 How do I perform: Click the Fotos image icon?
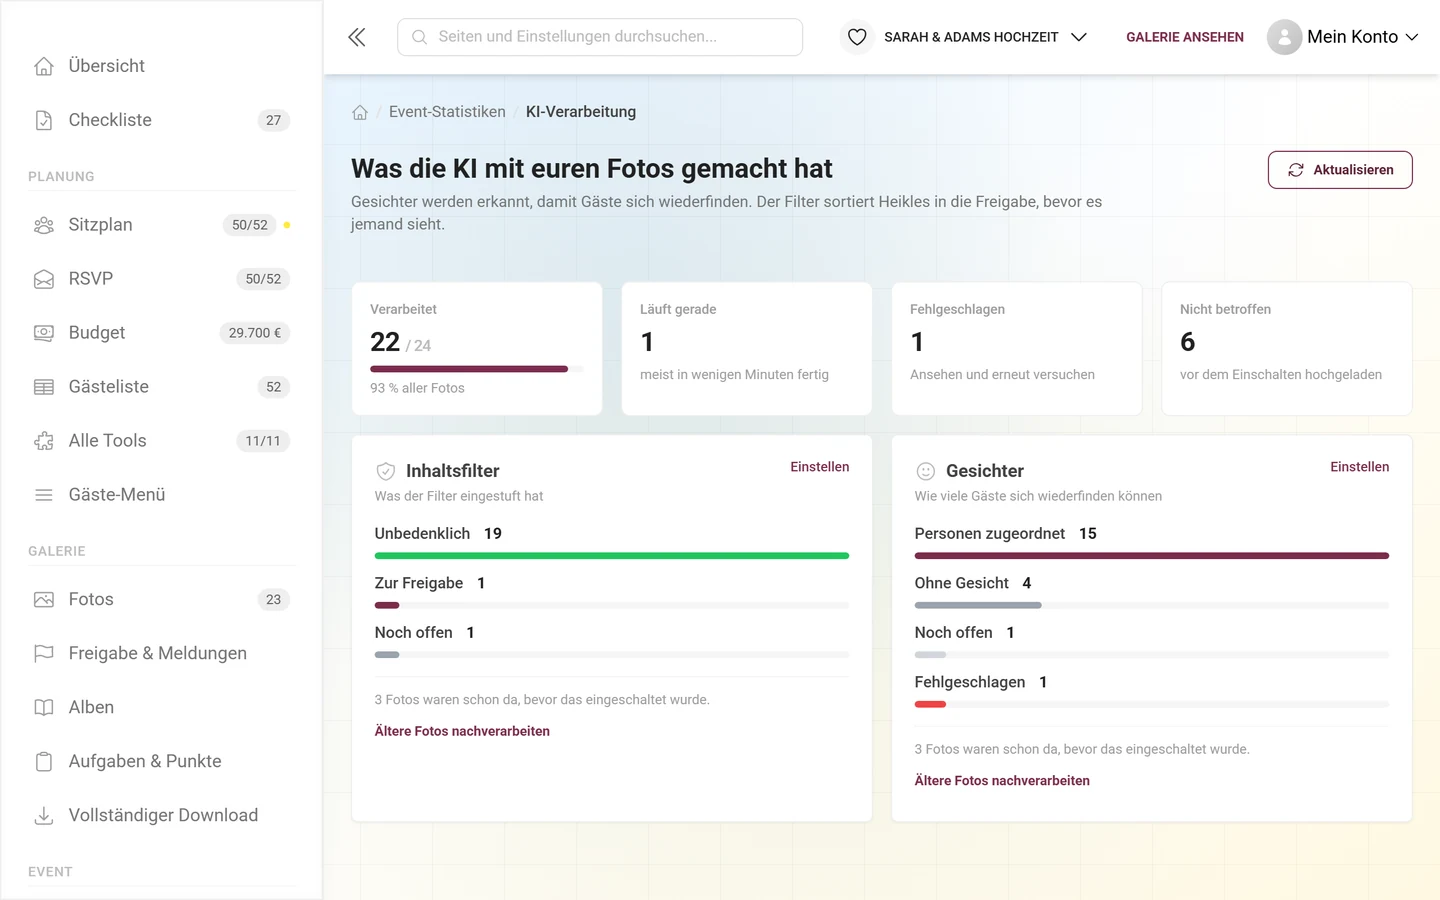44,600
